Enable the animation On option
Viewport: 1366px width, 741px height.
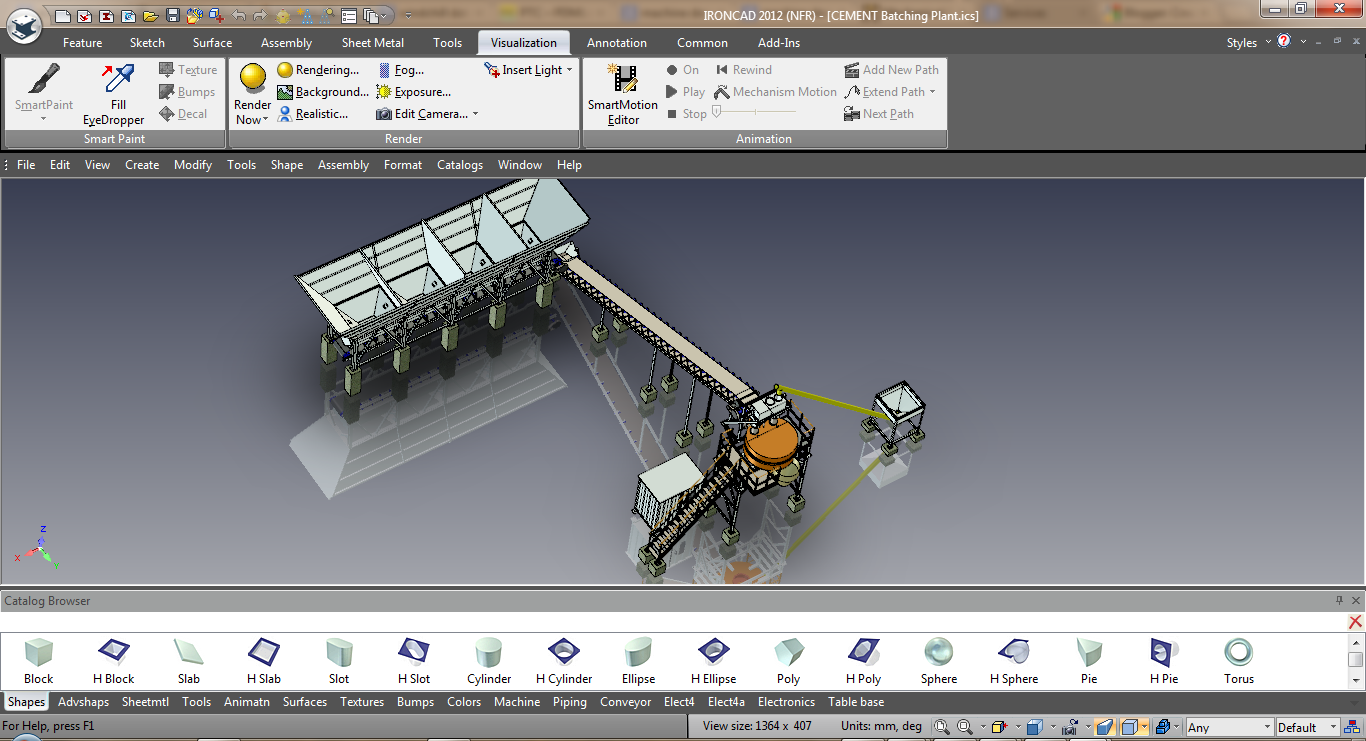tap(683, 69)
